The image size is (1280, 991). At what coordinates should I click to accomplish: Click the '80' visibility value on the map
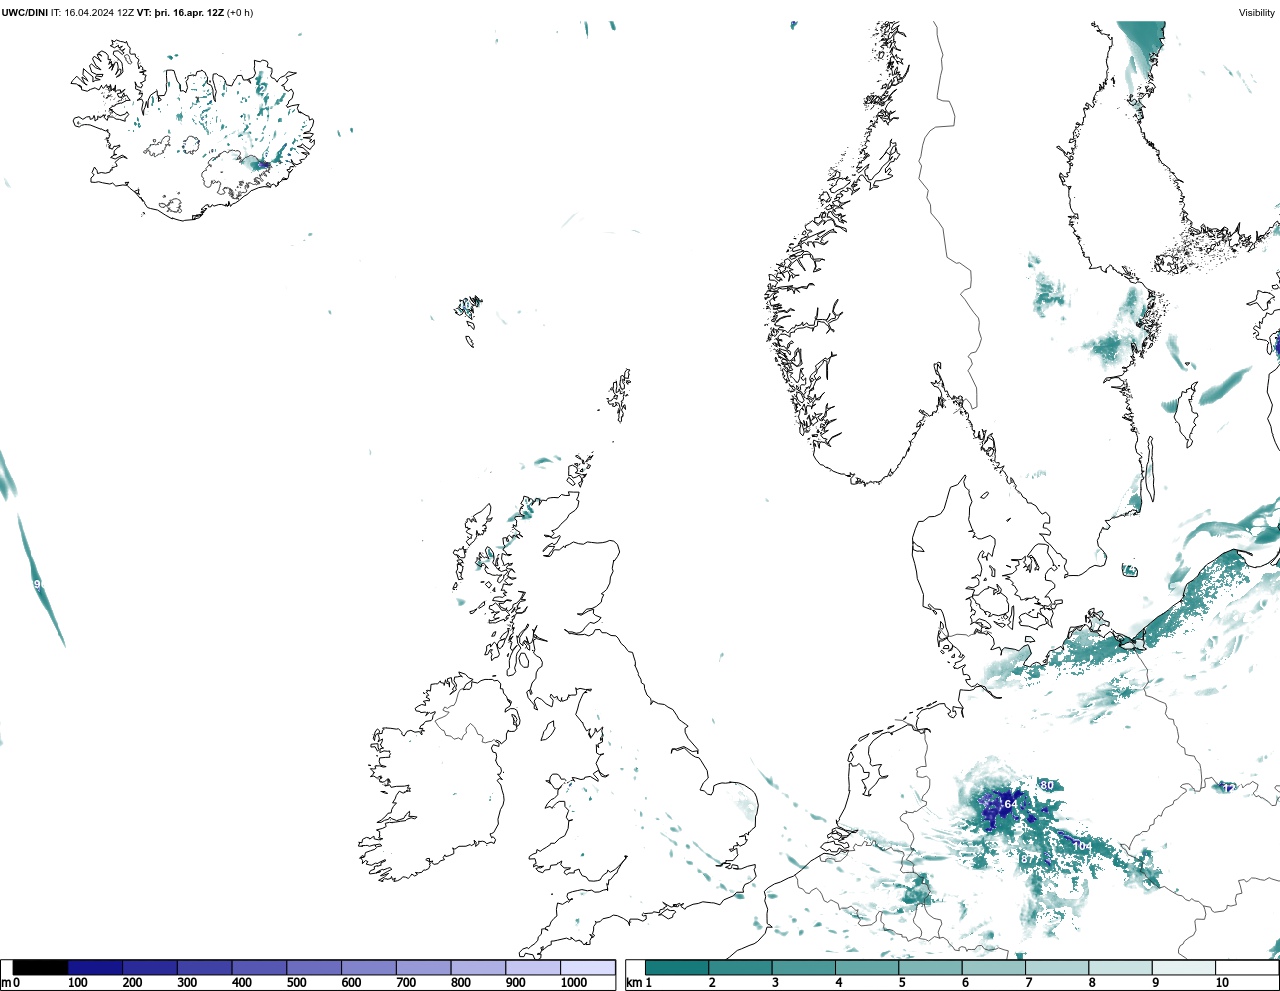[1047, 785]
